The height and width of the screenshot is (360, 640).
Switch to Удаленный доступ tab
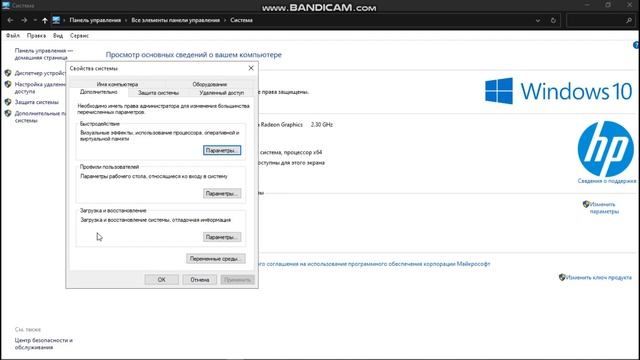point(222,93)
